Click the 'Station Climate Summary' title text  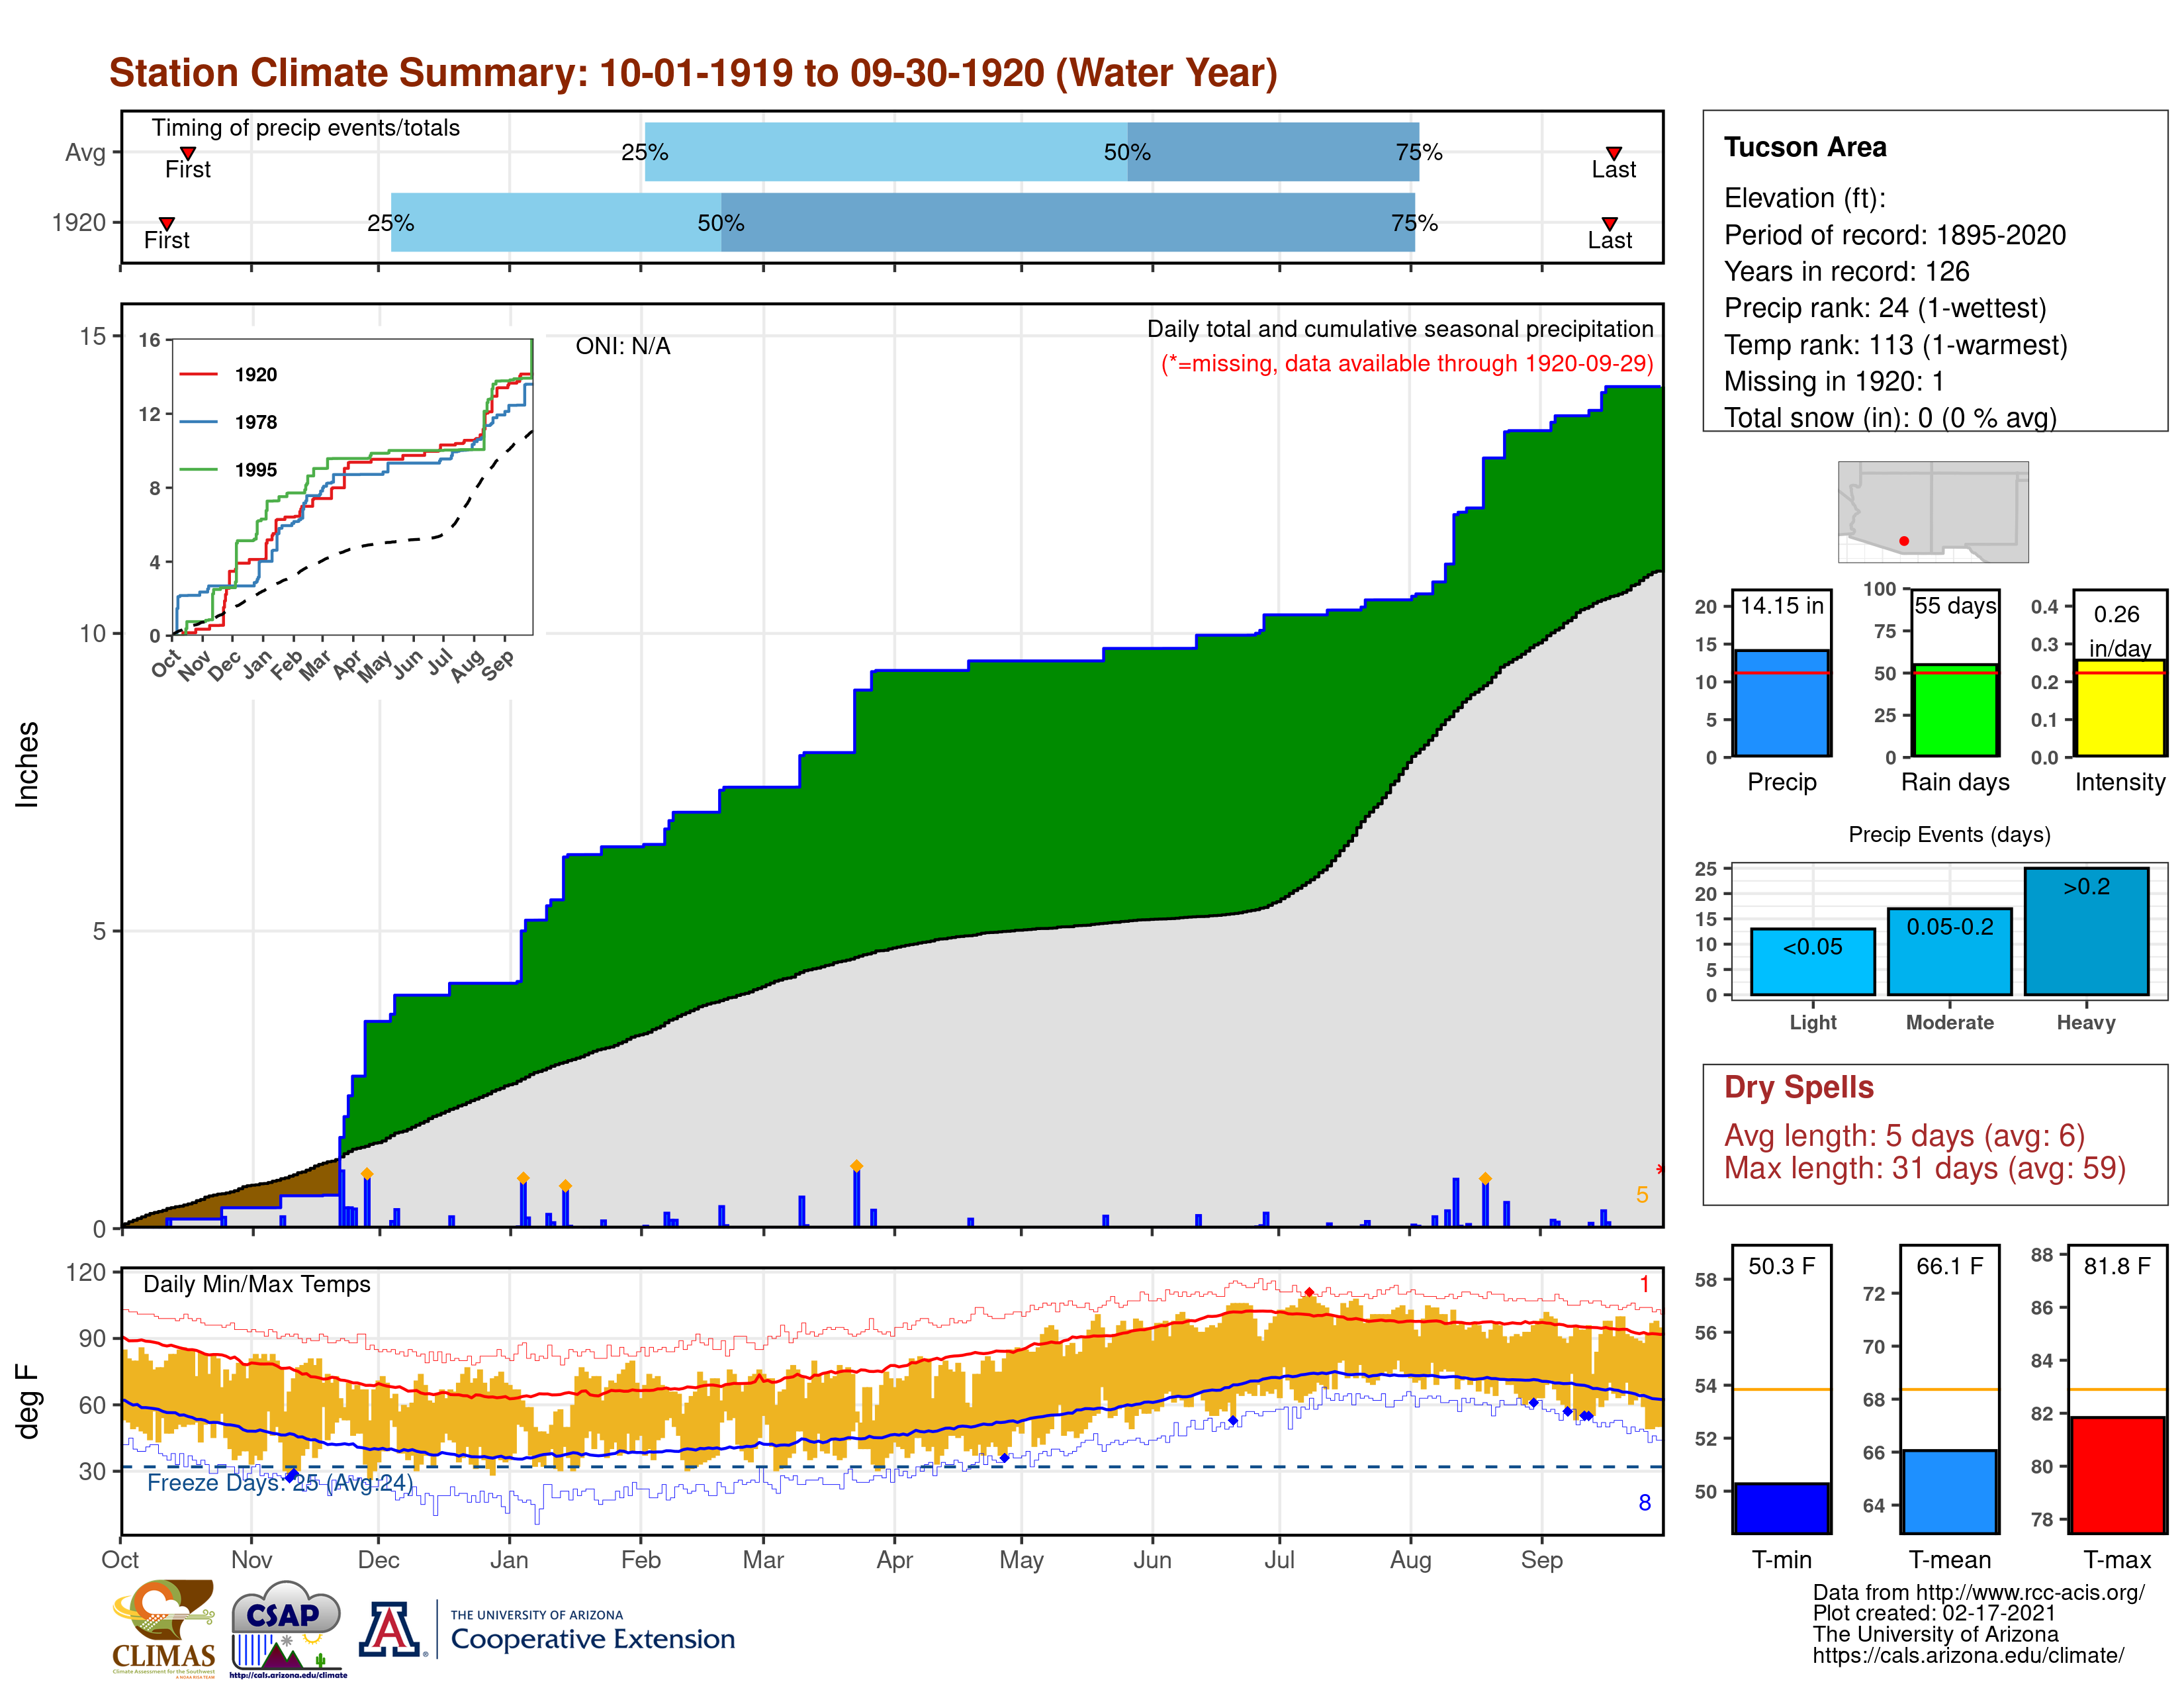pos(693,73)
